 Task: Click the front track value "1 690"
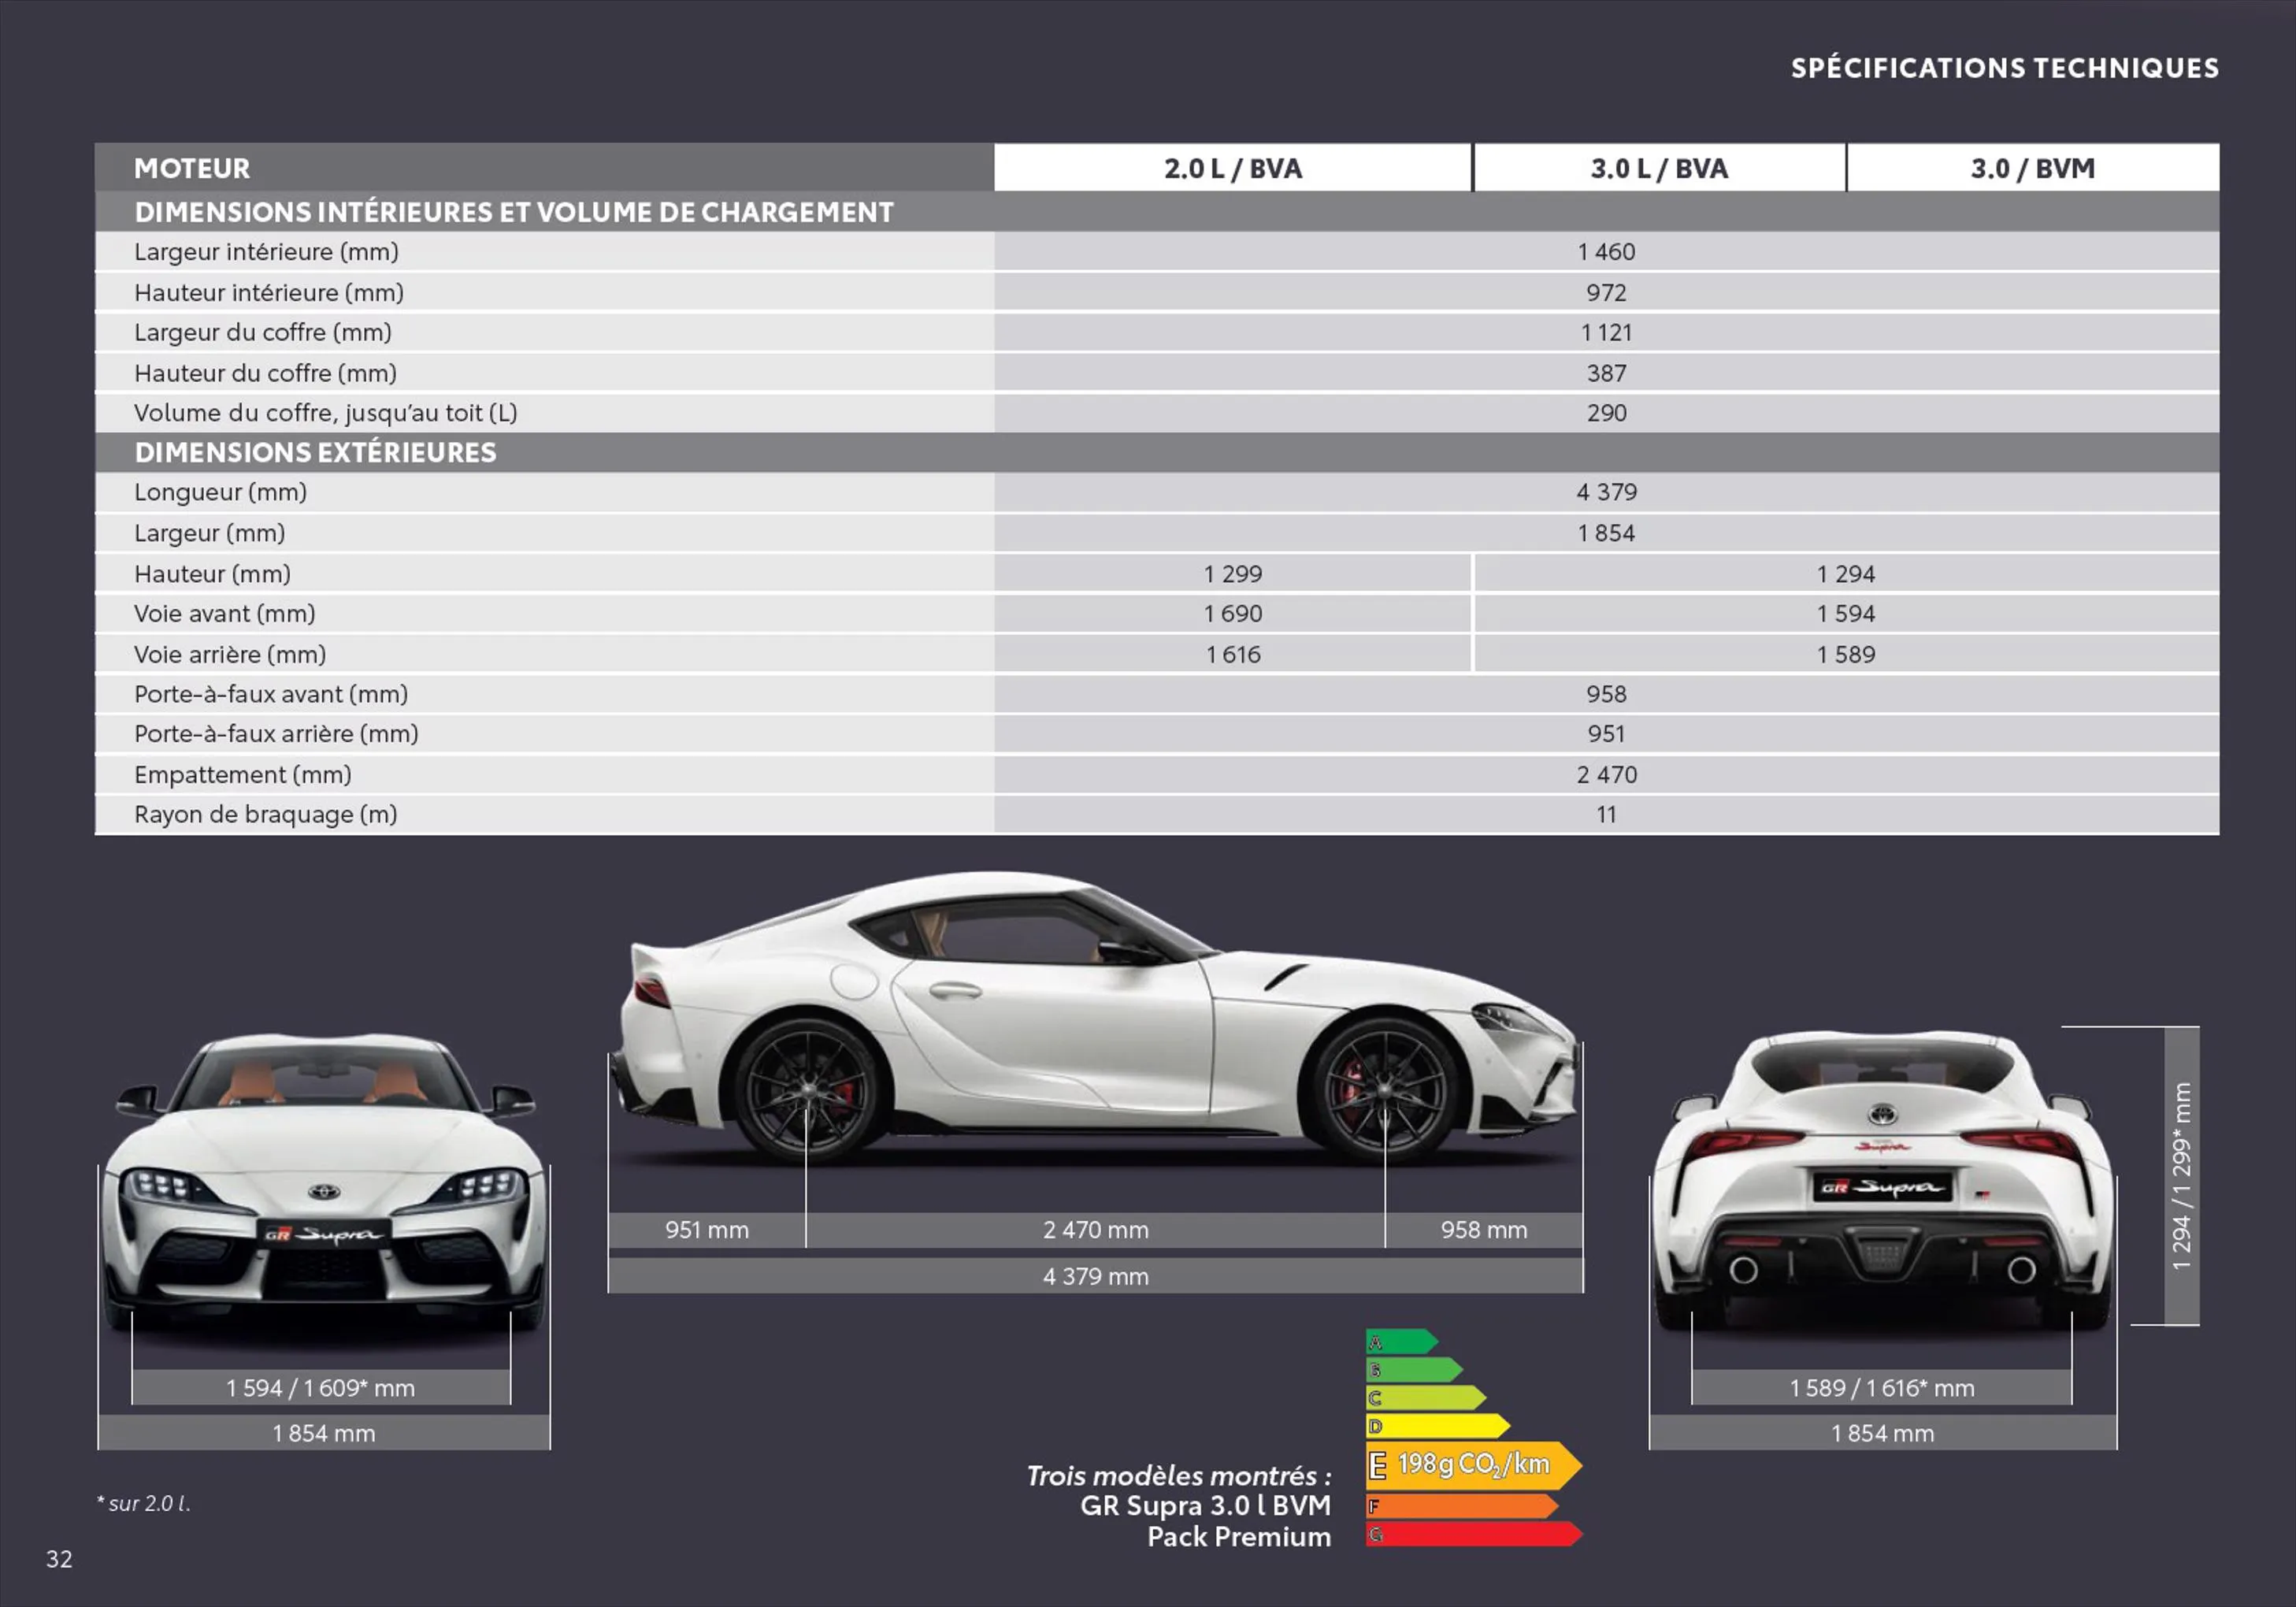point(1233,613)
